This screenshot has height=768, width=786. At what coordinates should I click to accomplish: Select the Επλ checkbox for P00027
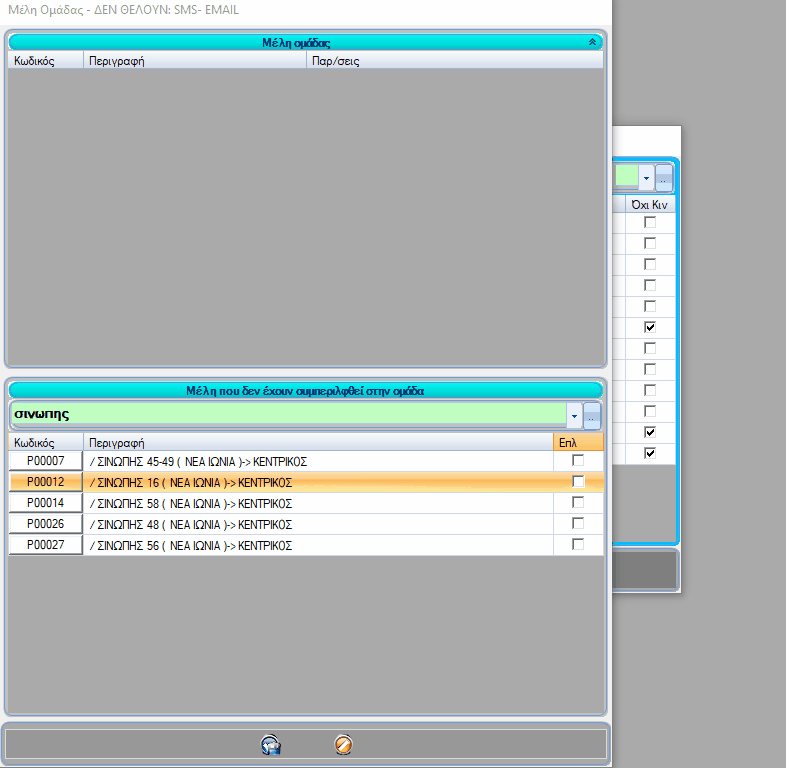coord(578,545)
